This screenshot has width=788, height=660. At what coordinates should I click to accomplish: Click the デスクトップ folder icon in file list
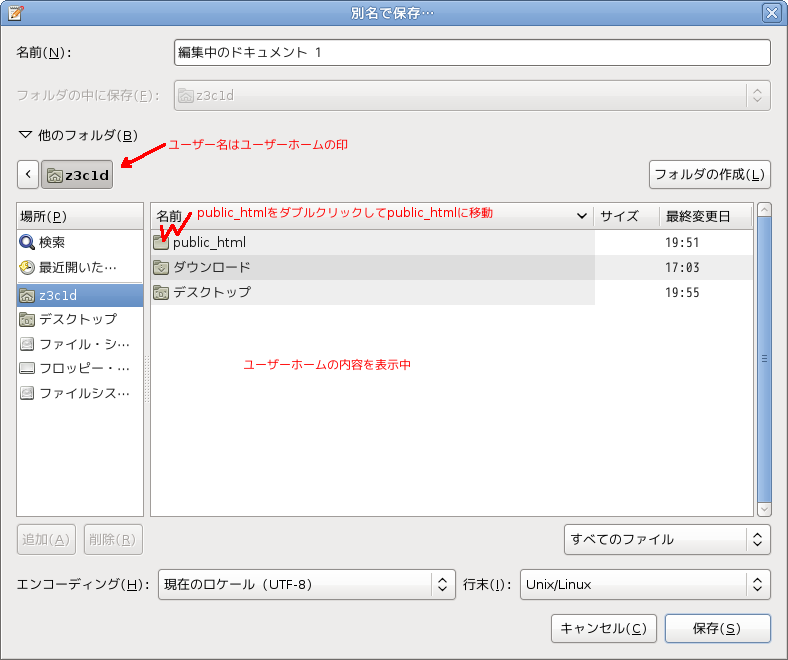[161, 292]
